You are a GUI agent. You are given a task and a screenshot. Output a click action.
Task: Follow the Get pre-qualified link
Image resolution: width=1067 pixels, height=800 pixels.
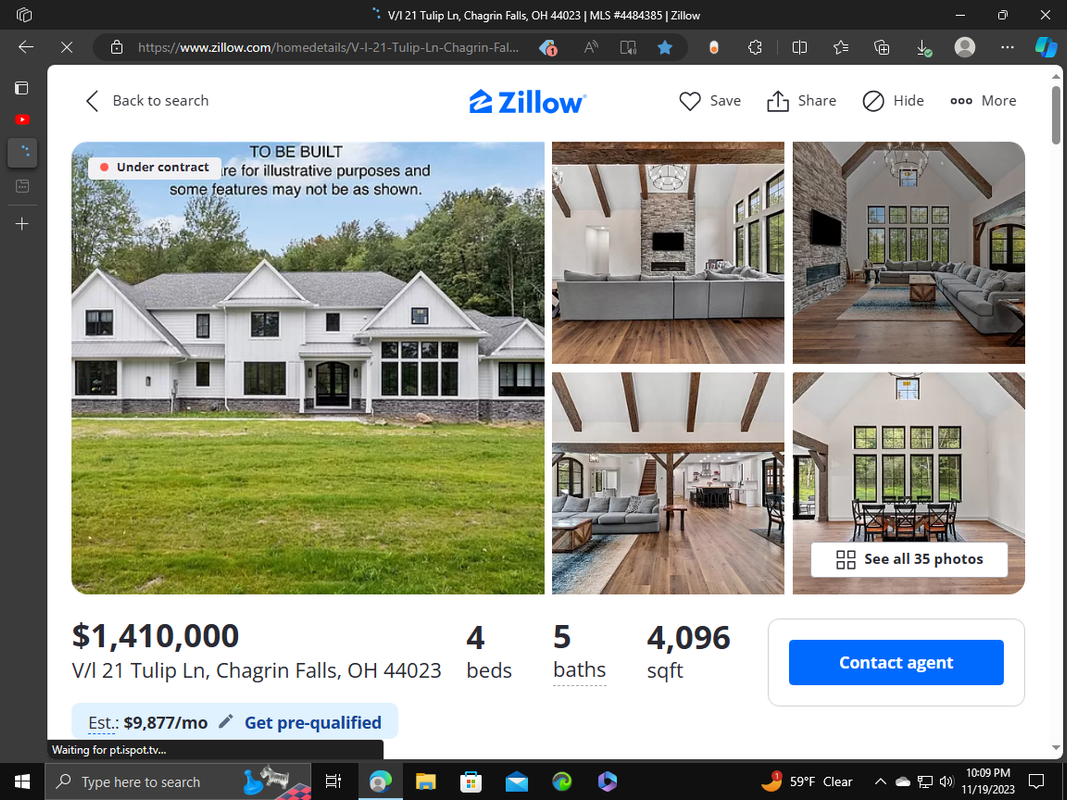click(x=313, y=722)
